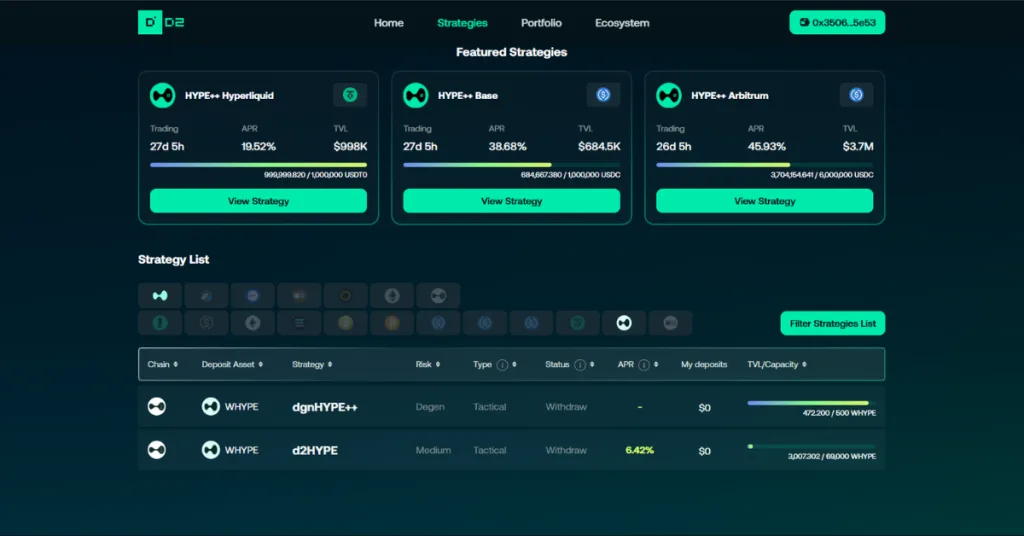The height and width of the screenshot is (536, 1024).
Task: Click the USDT0 token icon on Hyperliquid card
Action: (x=350, y=95)
